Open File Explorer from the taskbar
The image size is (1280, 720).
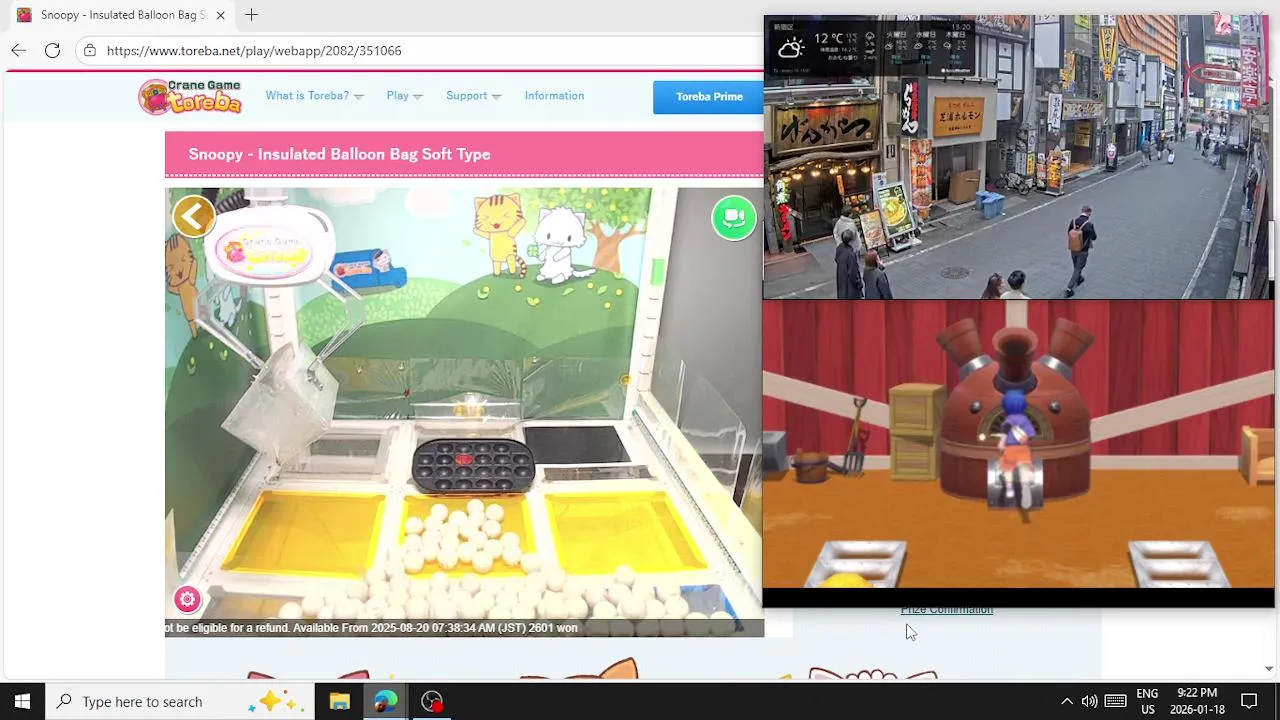tap(339, 701)
